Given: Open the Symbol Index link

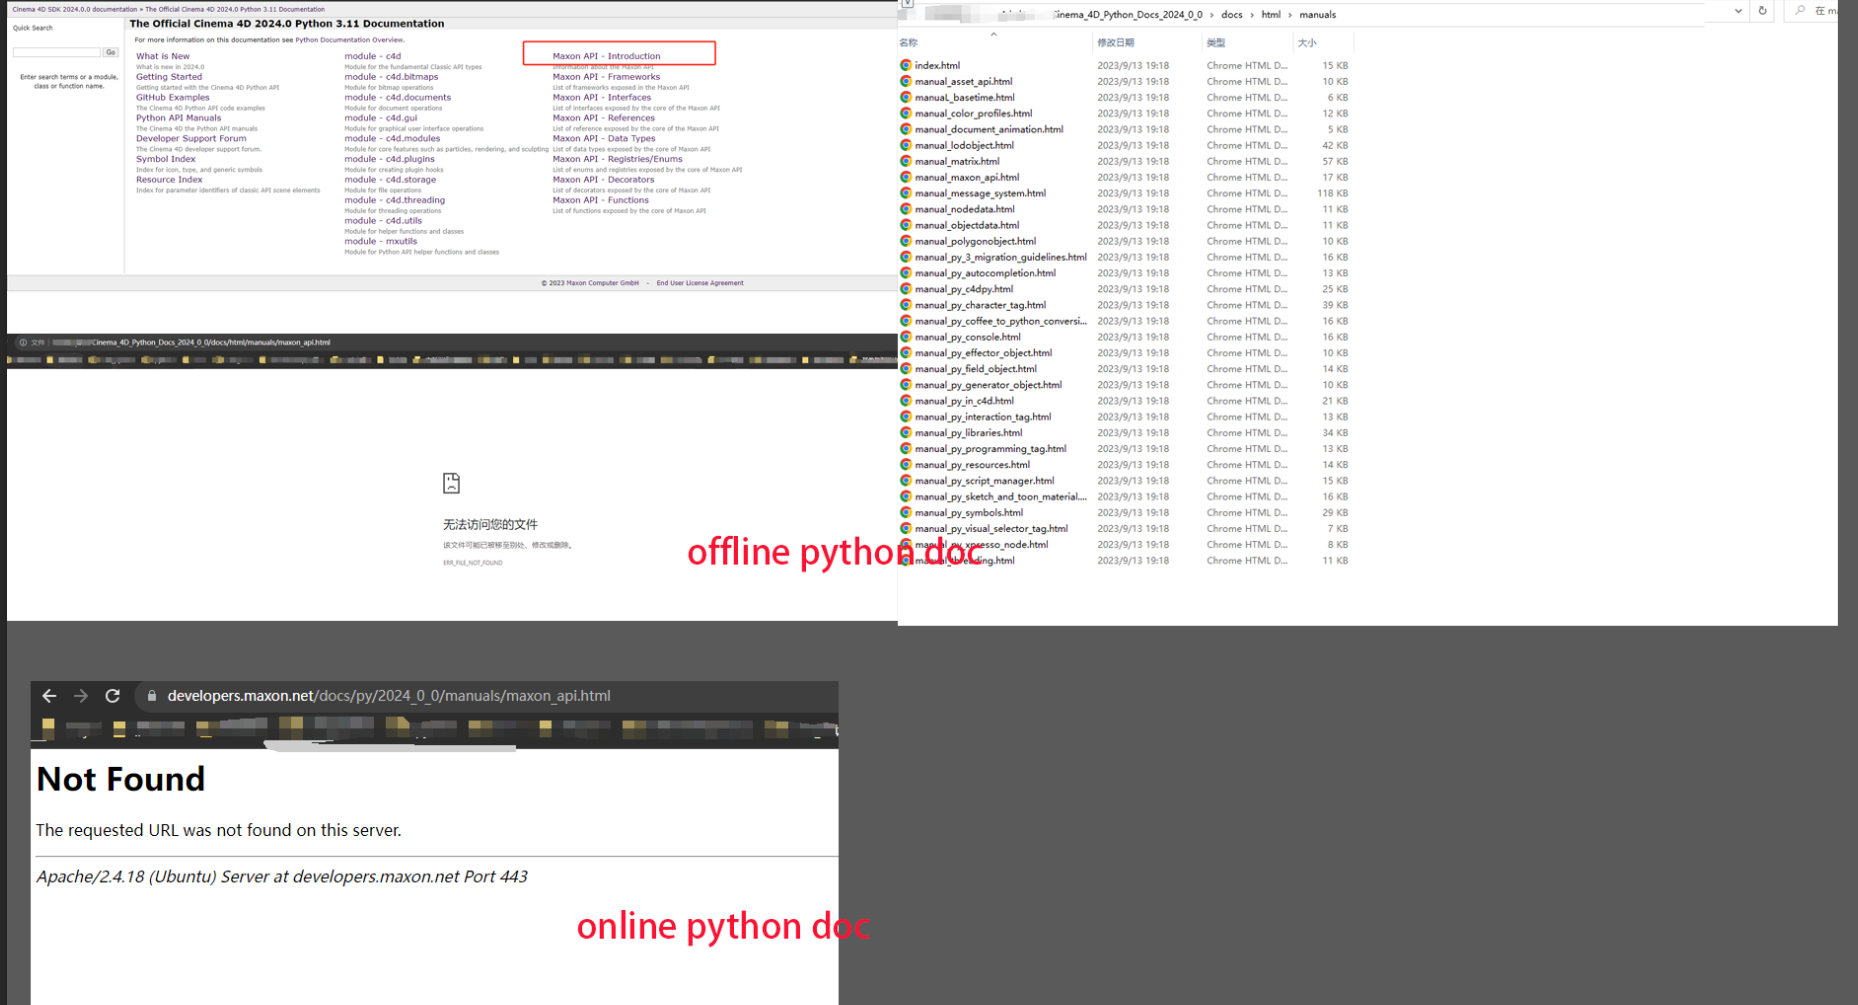Looking at the screenshot, I should point(166,159).
